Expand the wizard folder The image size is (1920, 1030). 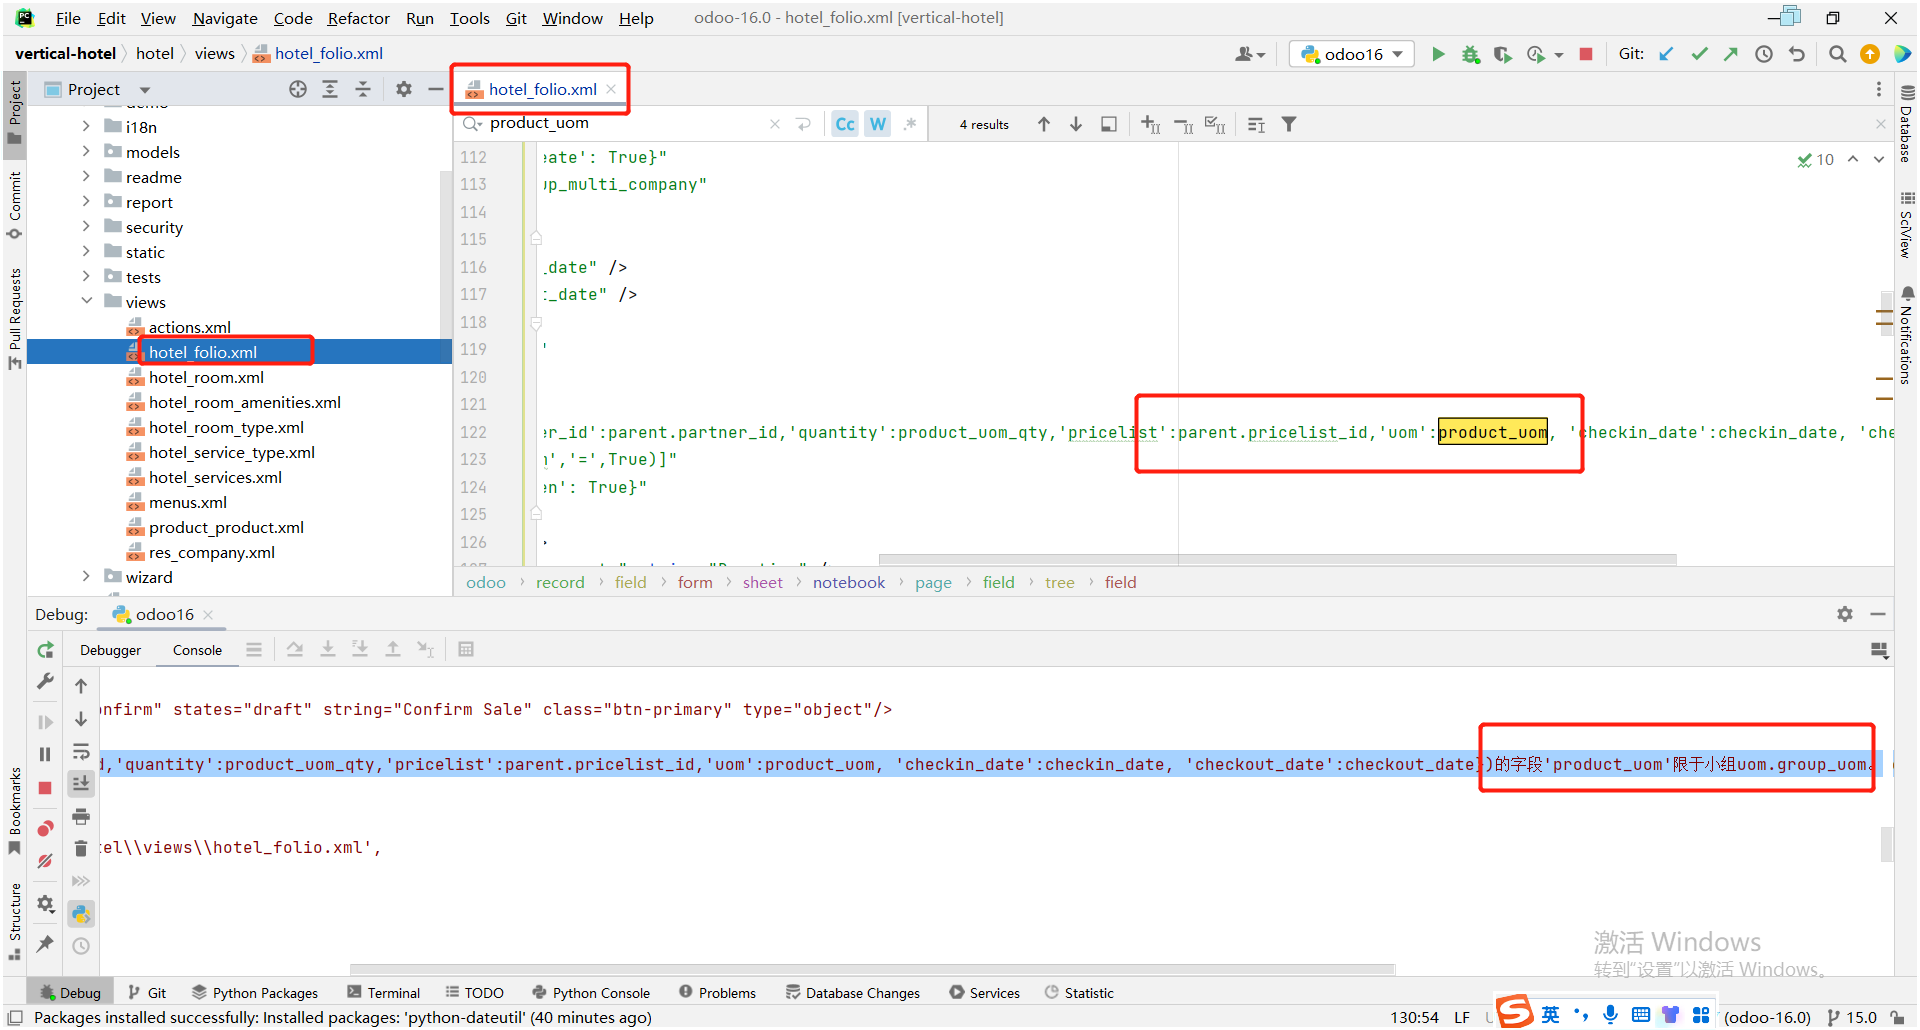(87, 577)
